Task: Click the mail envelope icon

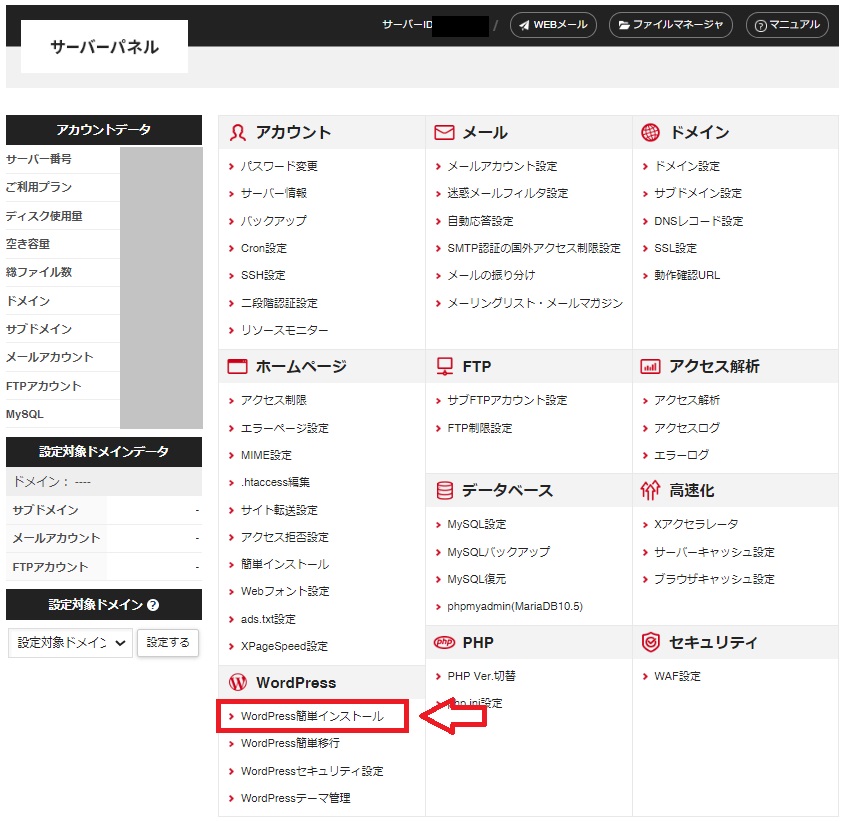Action: [444, 133]
